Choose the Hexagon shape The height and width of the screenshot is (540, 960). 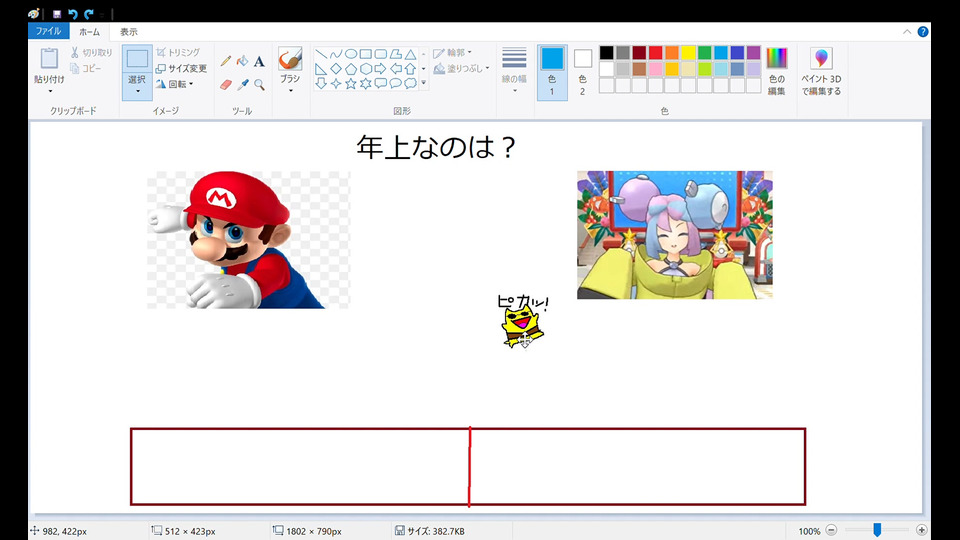click(x=366, y=69)
